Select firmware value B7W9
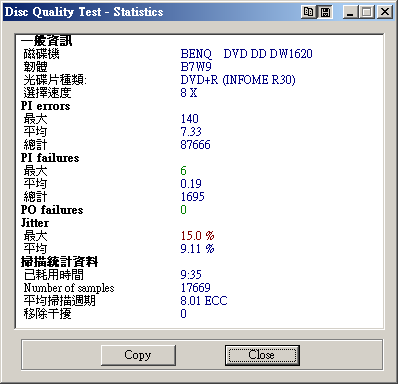The height and width of the screenshot is (384, 398). 196,67
